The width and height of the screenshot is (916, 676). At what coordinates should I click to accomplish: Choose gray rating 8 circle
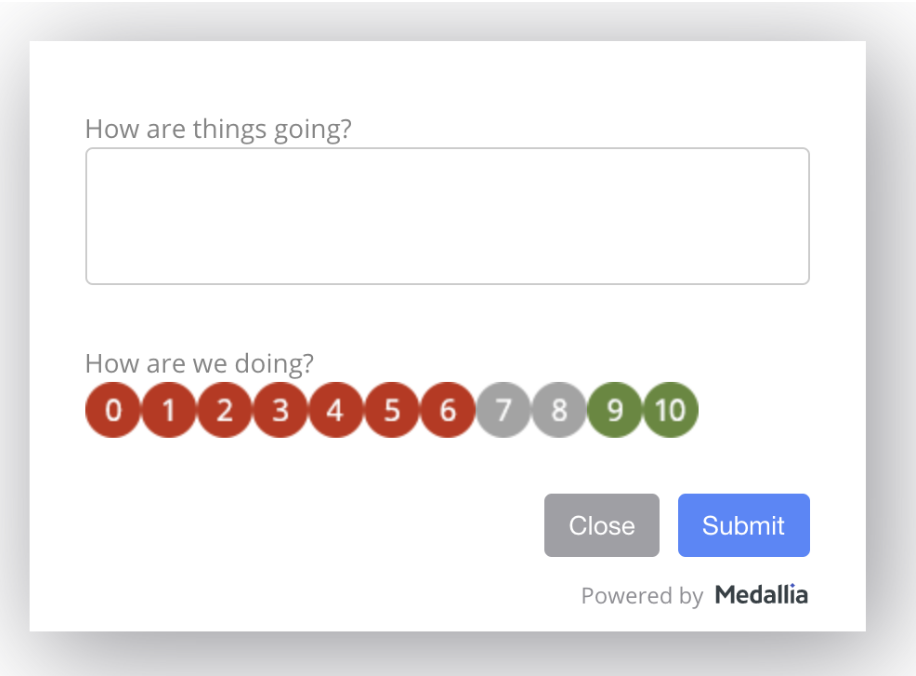coord(559,410)
